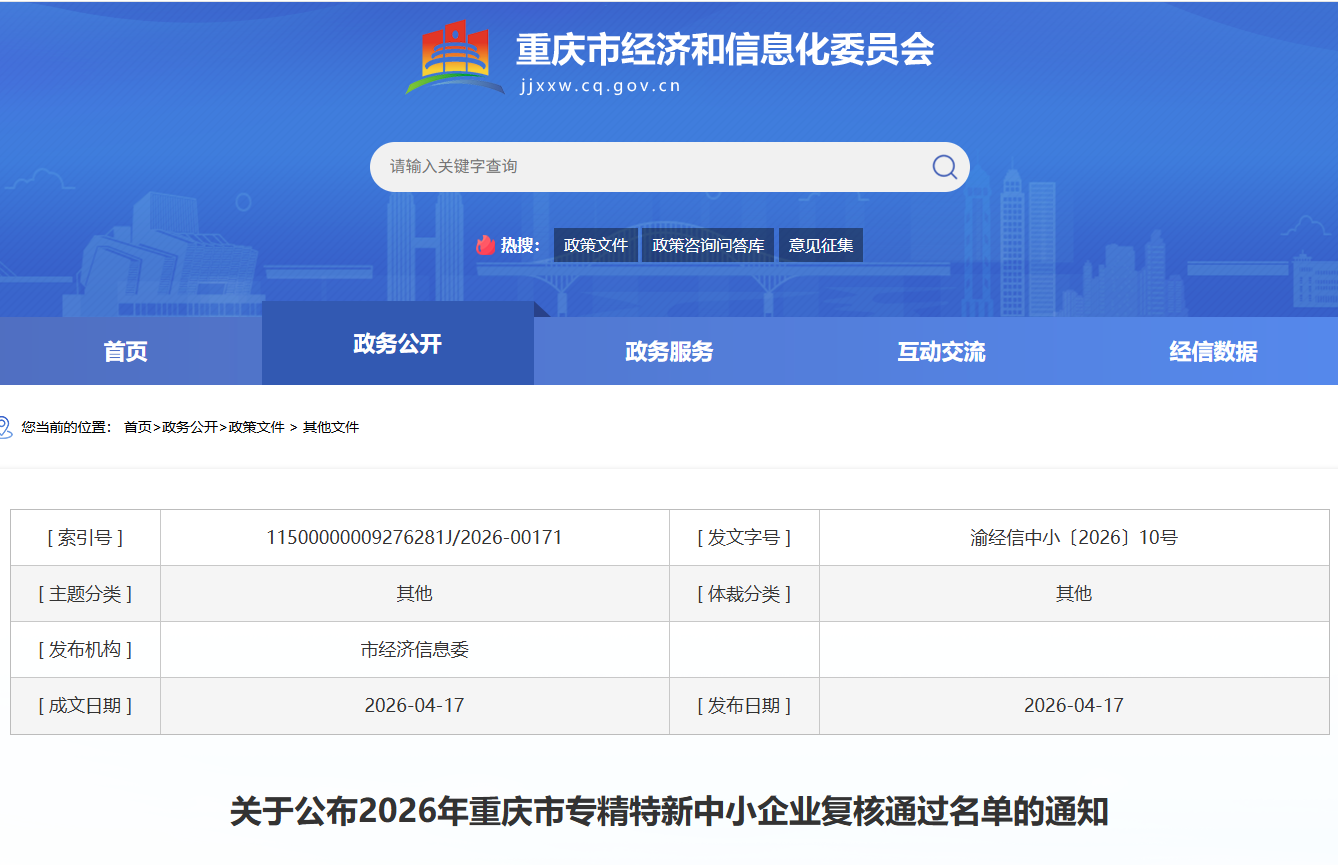Image resolution: width=1338 pixels, height=865 pixels.
Task: Click the 专精特新中小企业复核通过名单 article heading
Action: tap(669, 811)
